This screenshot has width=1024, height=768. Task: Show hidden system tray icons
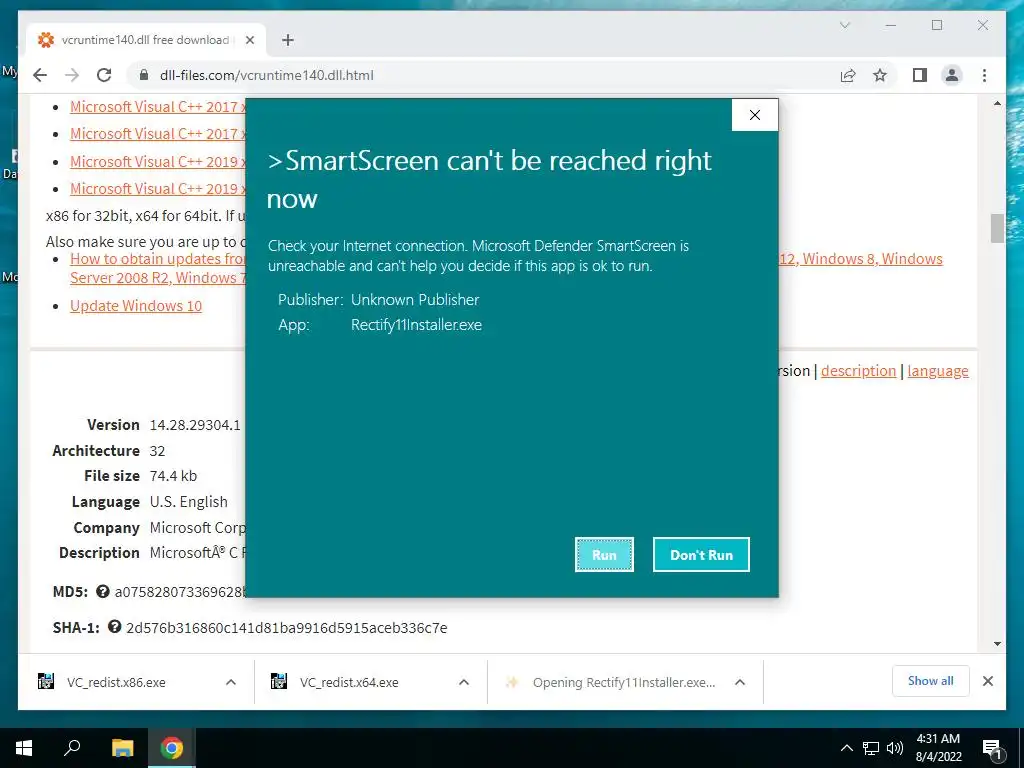[x=846, y=748]
